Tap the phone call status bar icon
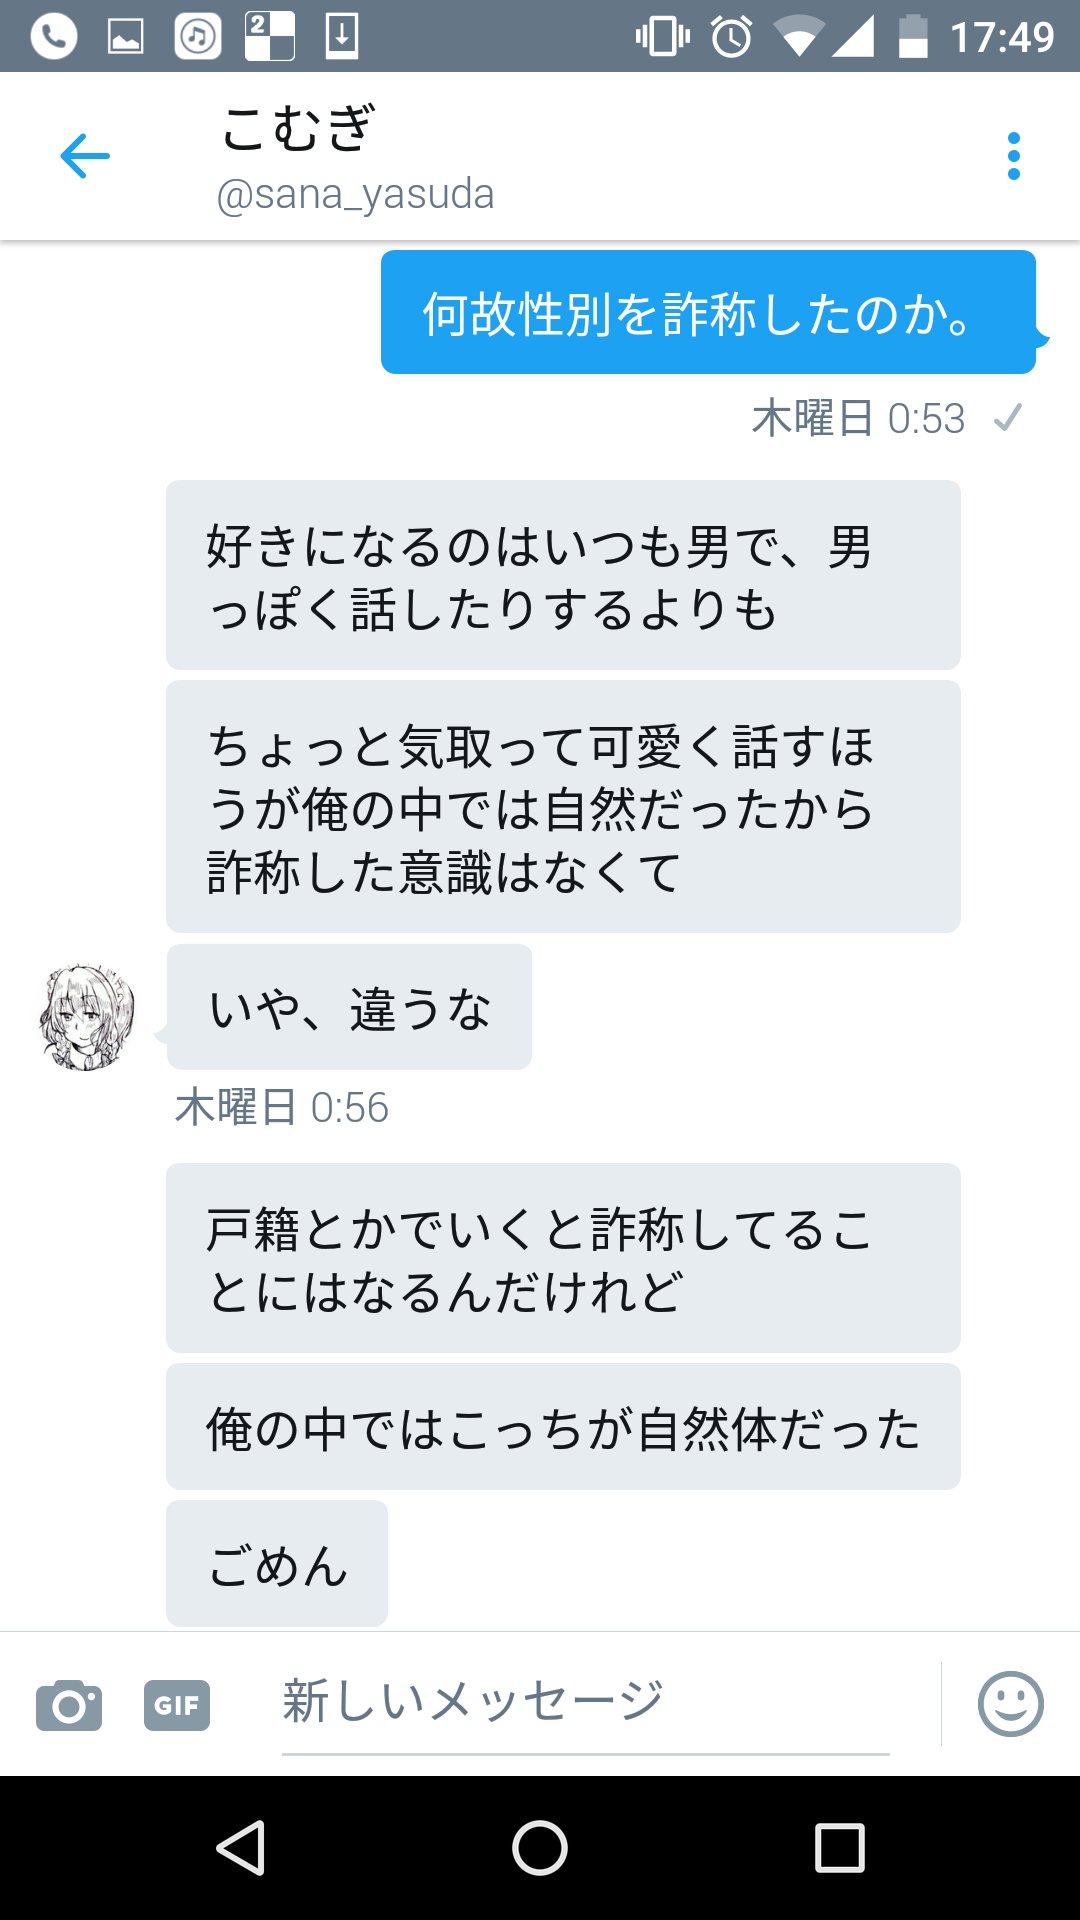The image size is (1080, 1920). click(53, 37)
